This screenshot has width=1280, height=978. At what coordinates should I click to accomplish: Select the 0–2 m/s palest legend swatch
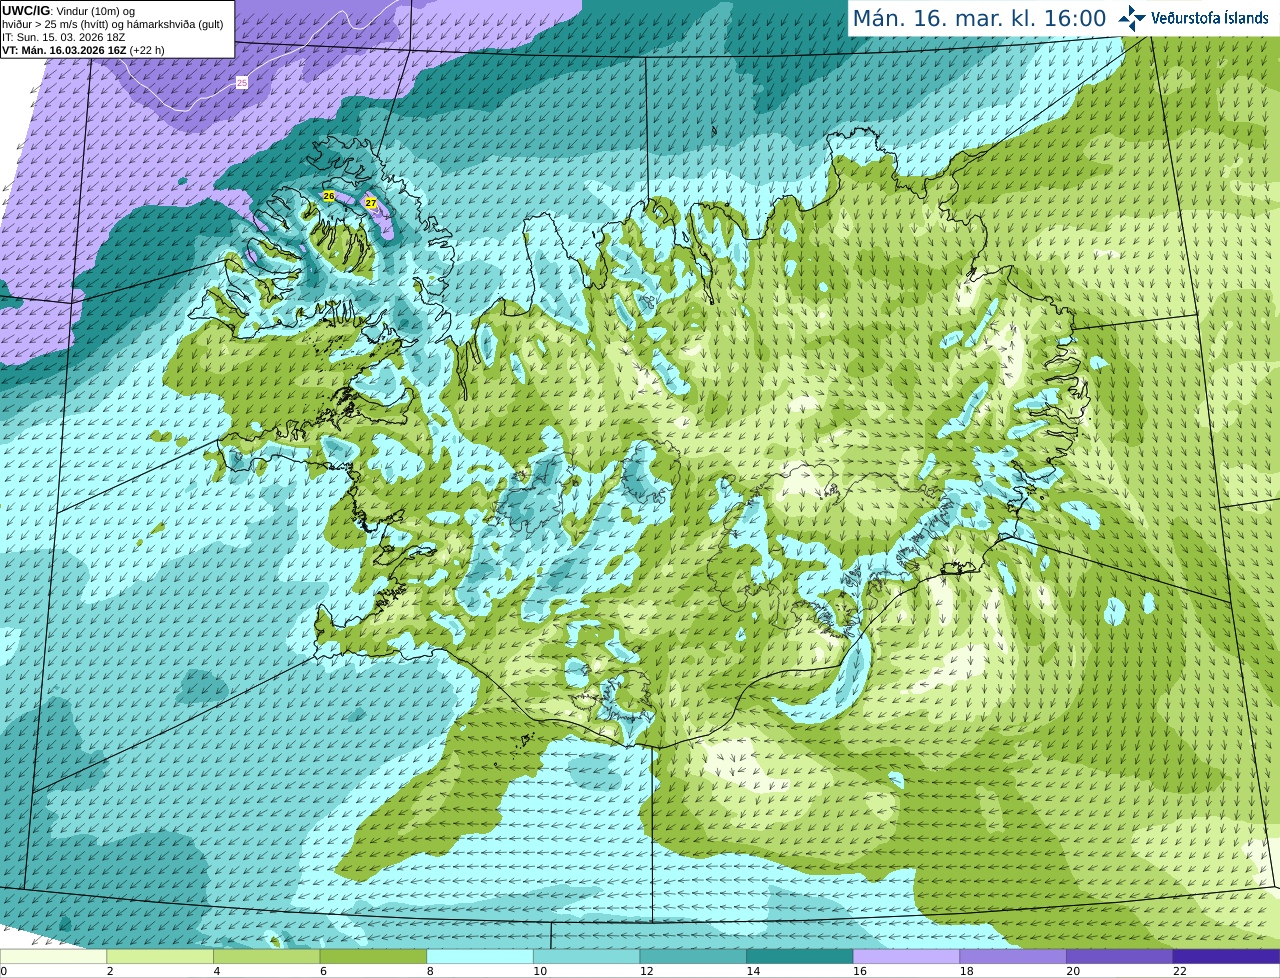(53, 956)
